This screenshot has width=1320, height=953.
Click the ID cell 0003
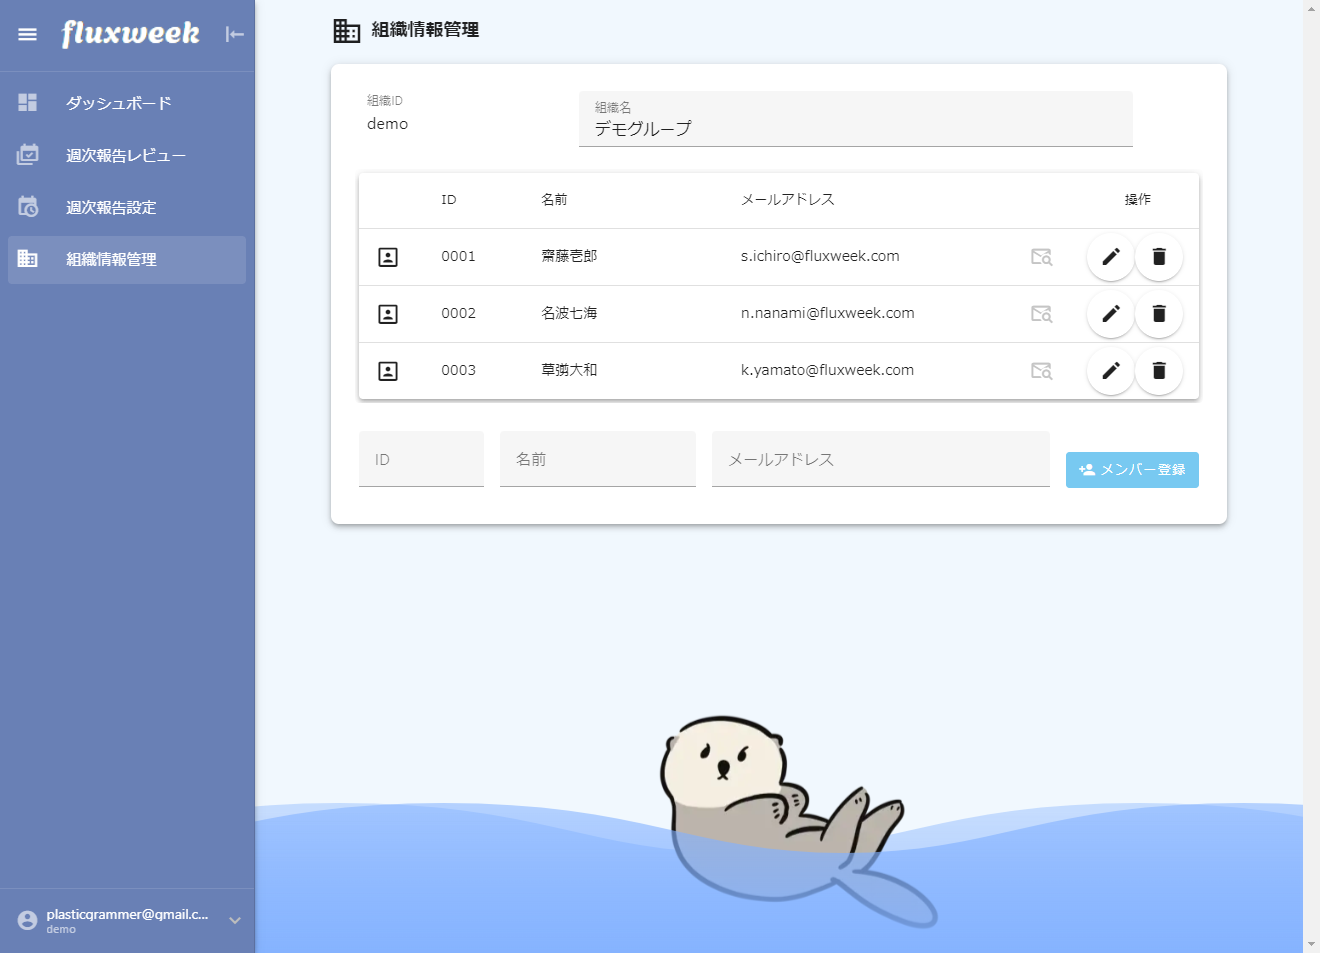(x=459, y=370)
